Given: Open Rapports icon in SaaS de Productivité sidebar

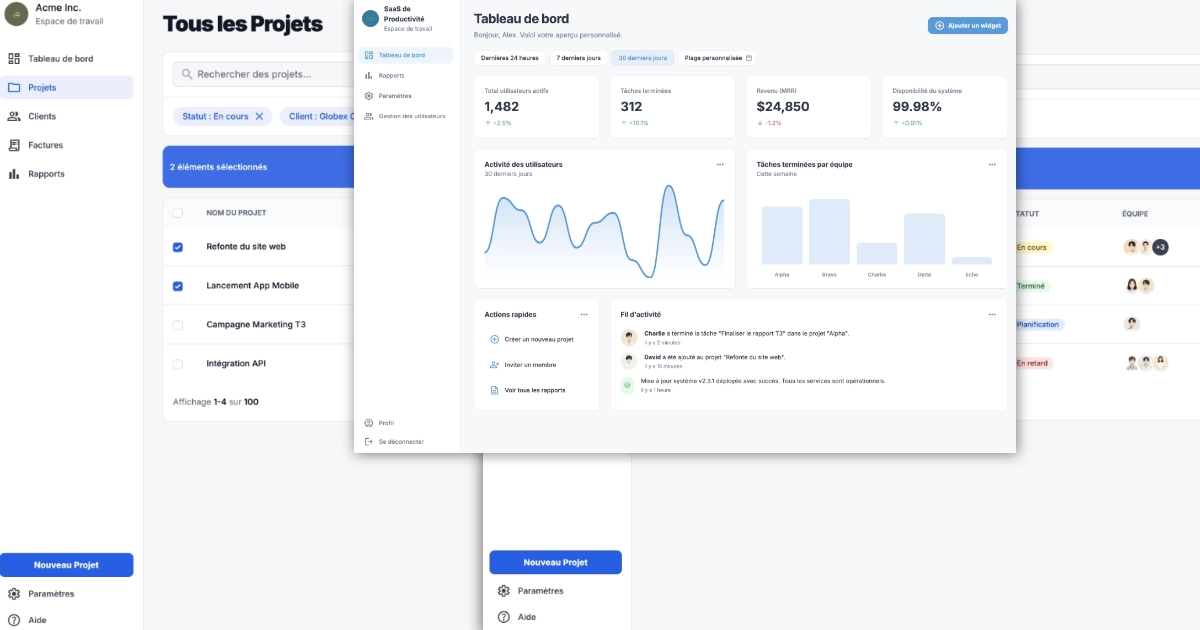Looking at the screenshot, I should point(369,75).
